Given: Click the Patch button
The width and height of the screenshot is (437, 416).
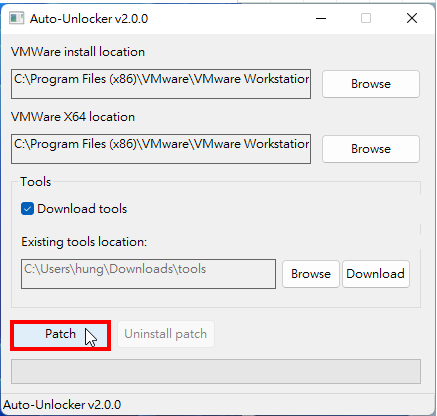Looking at the screenshot, I should pyautogui.click(x=60, y=335).
